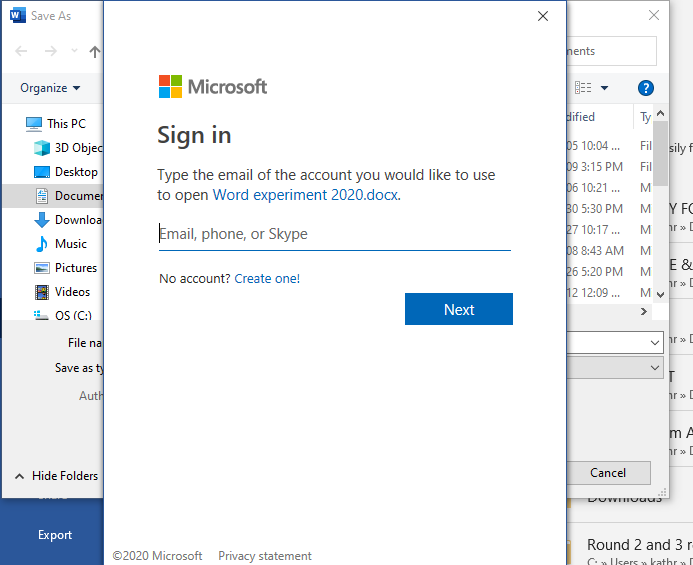Go up one folder level in Save As
The width and height of the screenshot is (693, 565).
(95, 52)
